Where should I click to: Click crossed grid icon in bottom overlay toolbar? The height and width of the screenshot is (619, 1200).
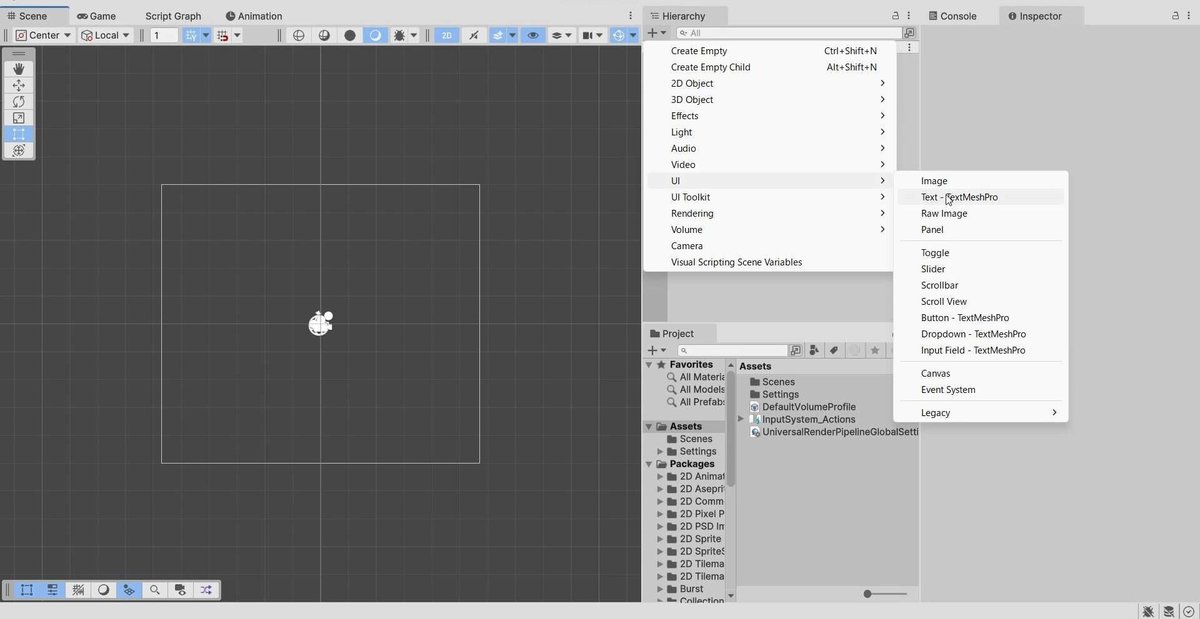point(78,590)
